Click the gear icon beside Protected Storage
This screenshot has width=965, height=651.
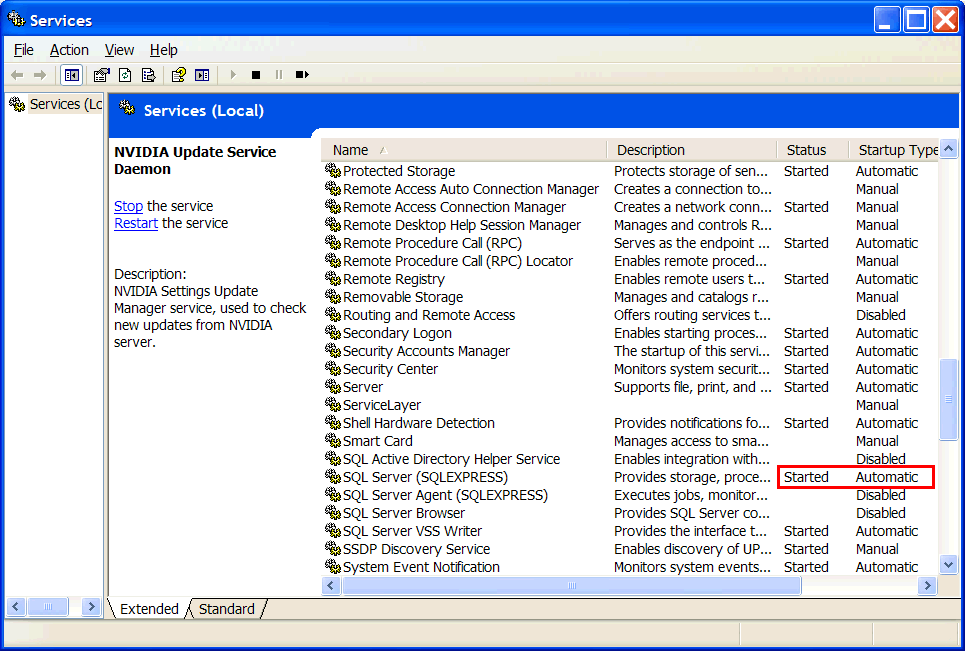click(333, 170)
